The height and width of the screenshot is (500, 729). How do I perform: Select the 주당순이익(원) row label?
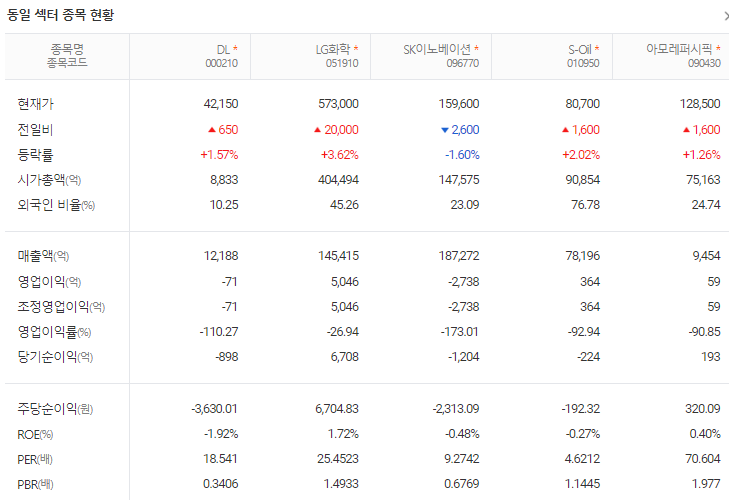pyautogui.click(x=55, y=409)
